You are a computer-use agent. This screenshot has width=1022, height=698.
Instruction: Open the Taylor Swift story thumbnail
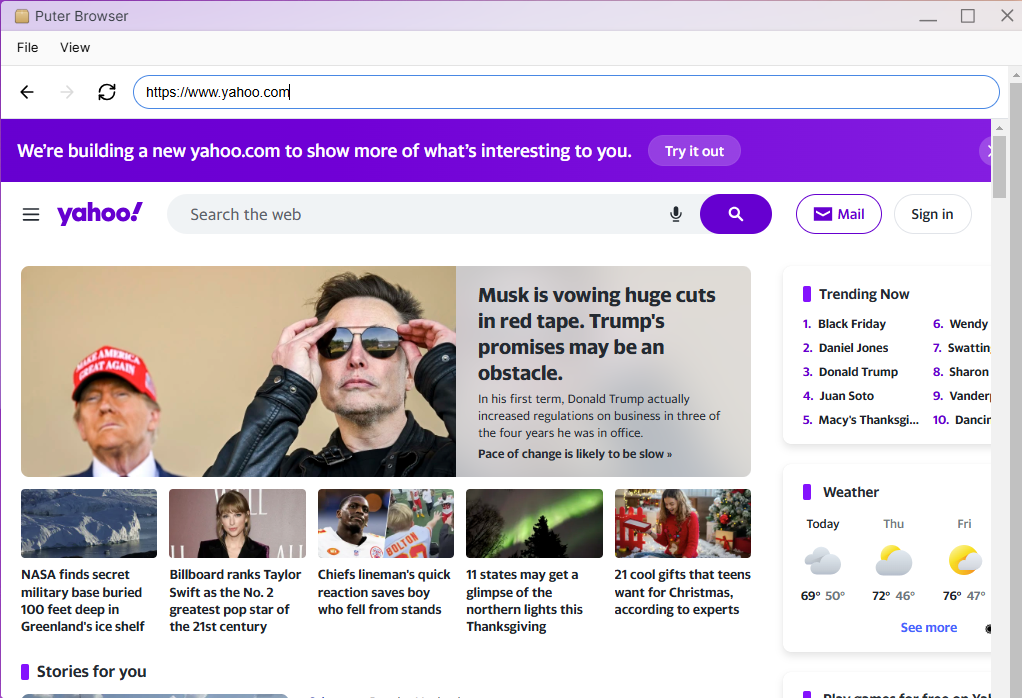237,523
